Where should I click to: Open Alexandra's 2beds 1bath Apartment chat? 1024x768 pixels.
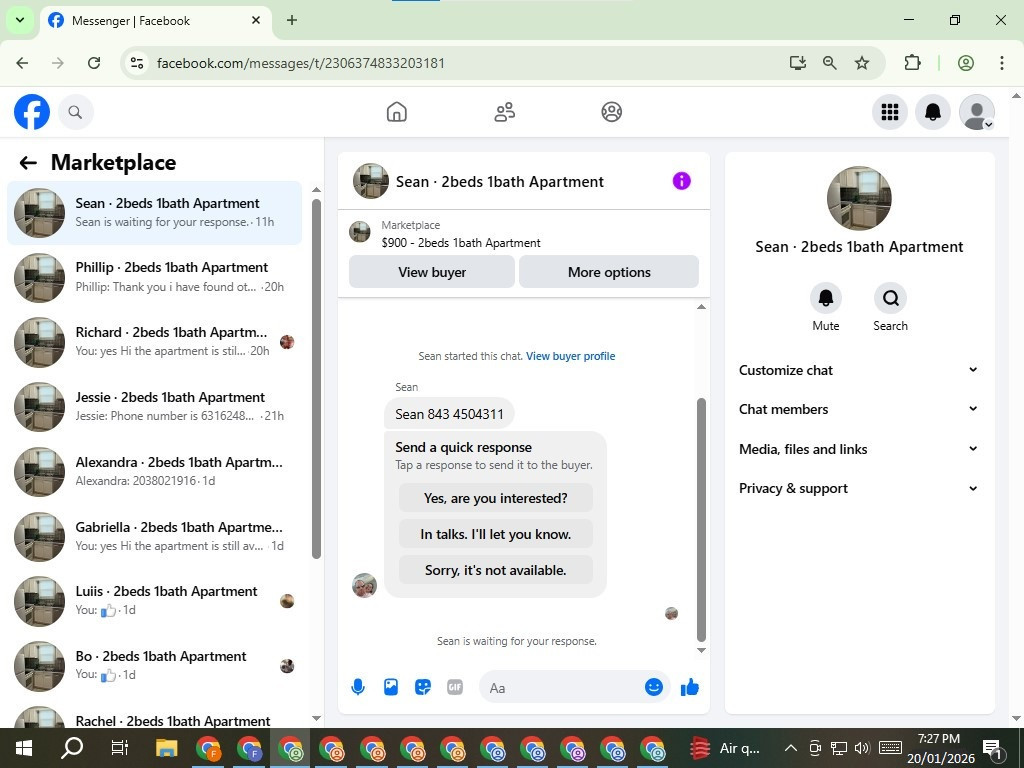coord(155,472)
